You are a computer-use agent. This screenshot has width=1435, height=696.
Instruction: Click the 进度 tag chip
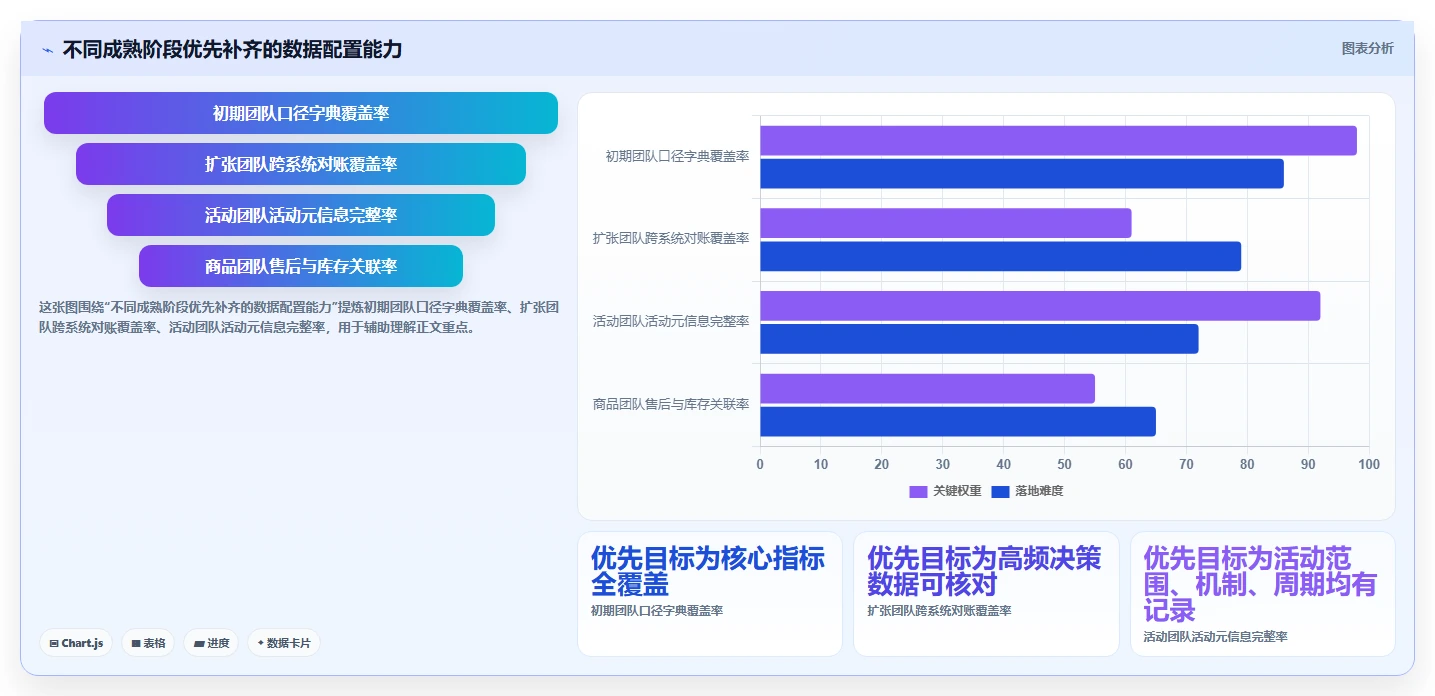[x=211, y=643]
